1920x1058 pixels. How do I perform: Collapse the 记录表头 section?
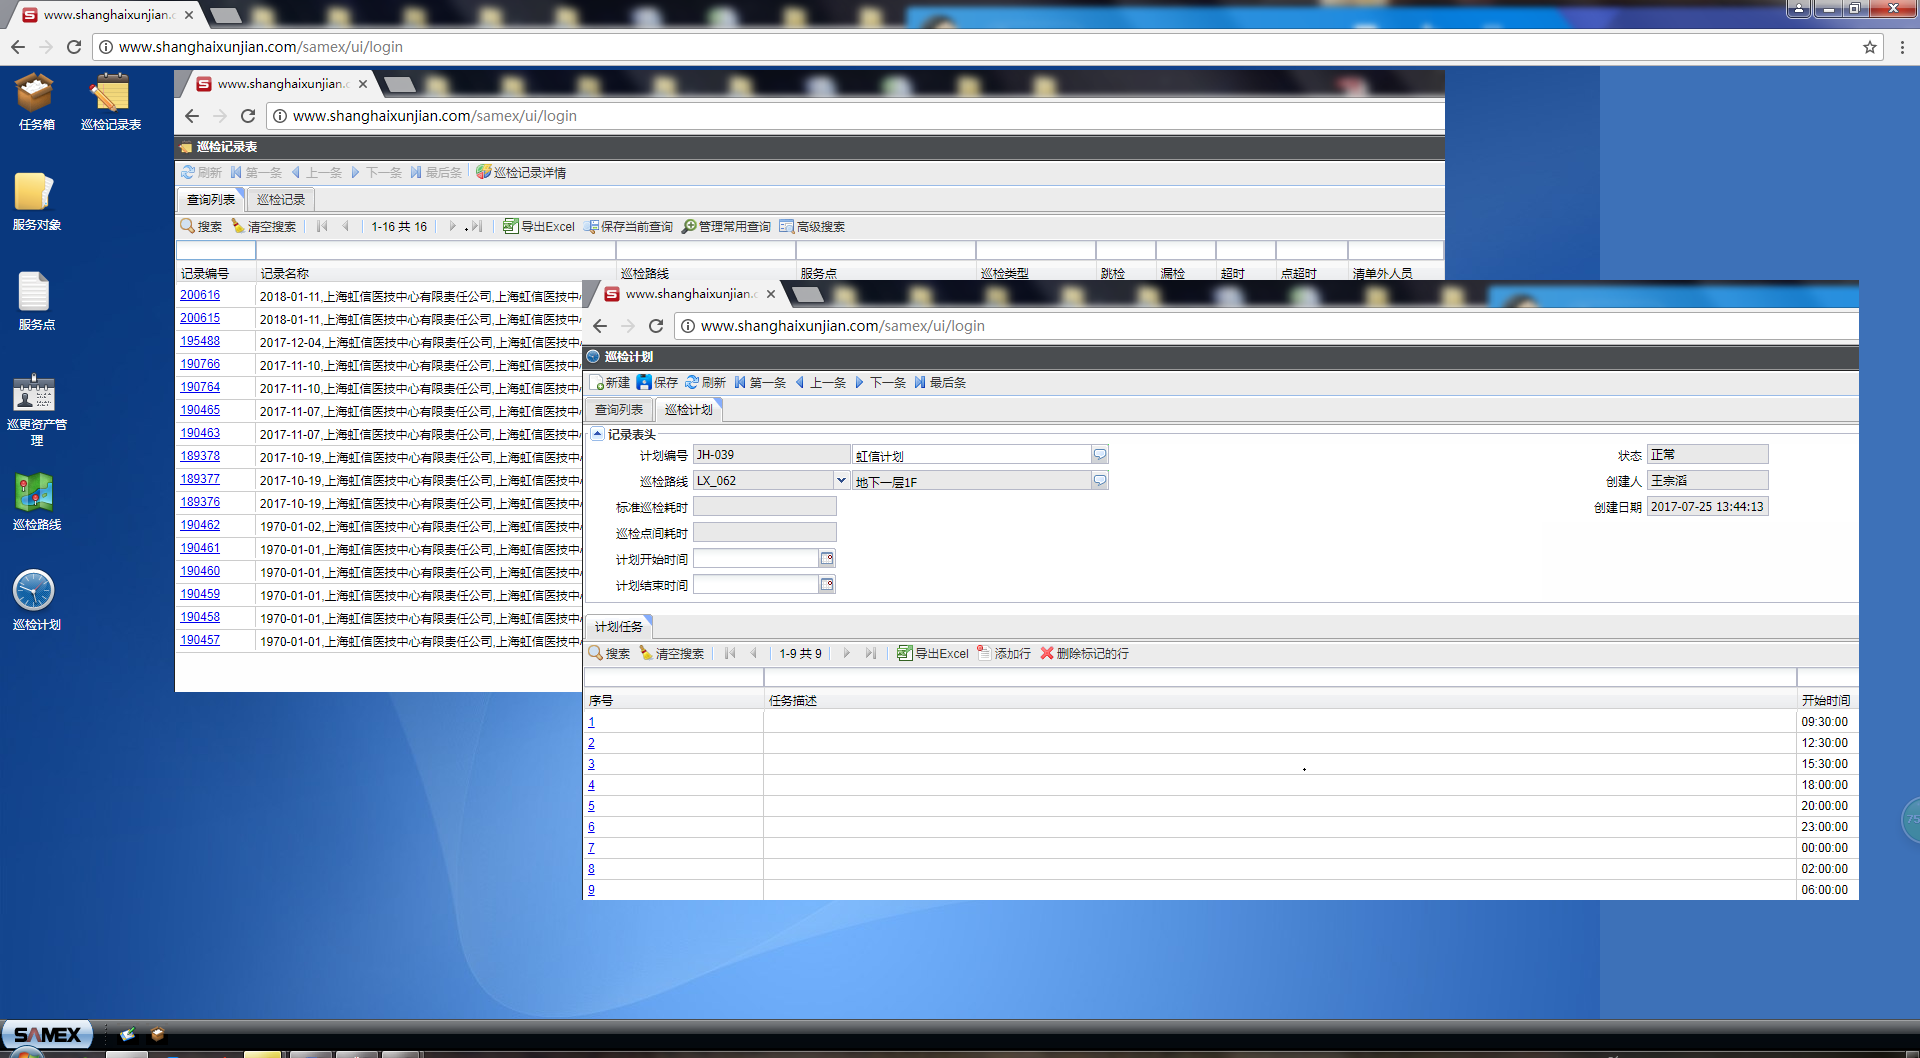(x=598, y=434)
